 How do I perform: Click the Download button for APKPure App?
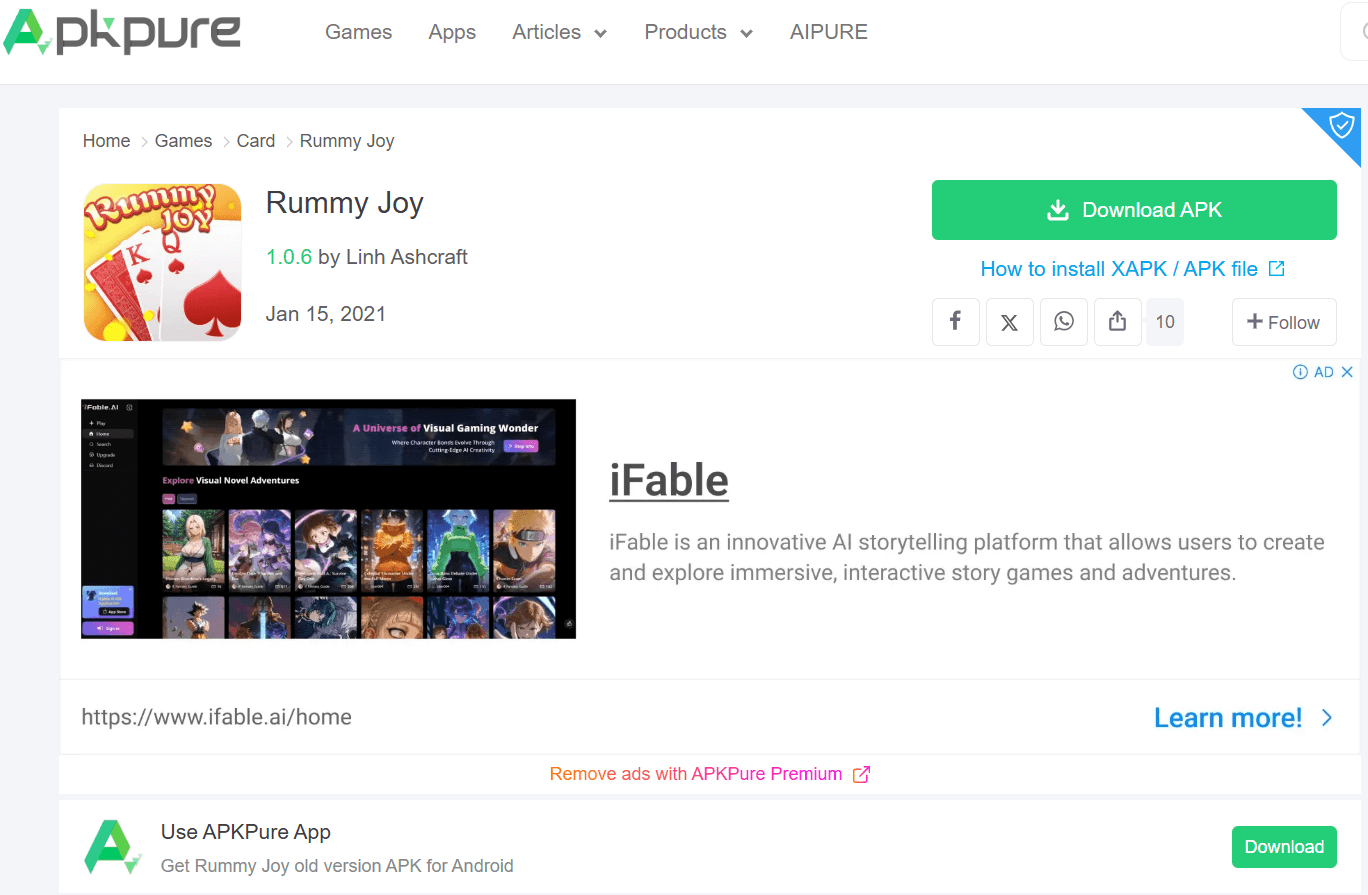coord(1284,847)
